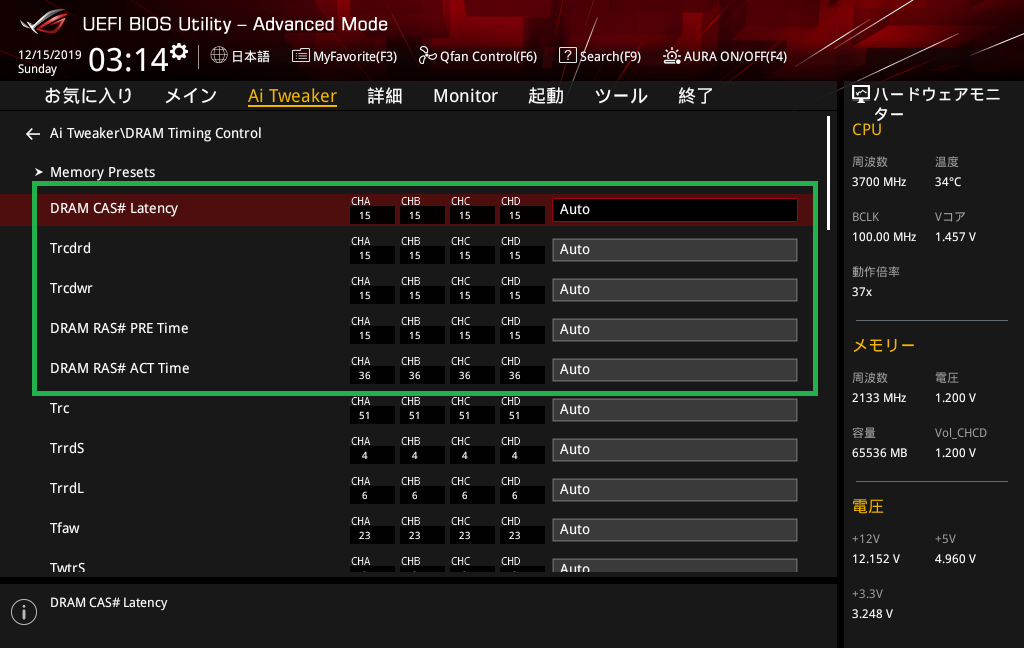Click BCLK 100.00 MHz value
The height and width of the screenshot is (648, 1024).
(884, 237)
